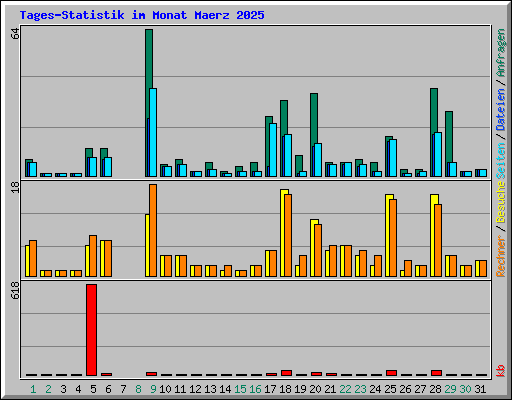Click day label '27' on the x-axis
The width and height of the screenshot is (512, 400).
420,389
